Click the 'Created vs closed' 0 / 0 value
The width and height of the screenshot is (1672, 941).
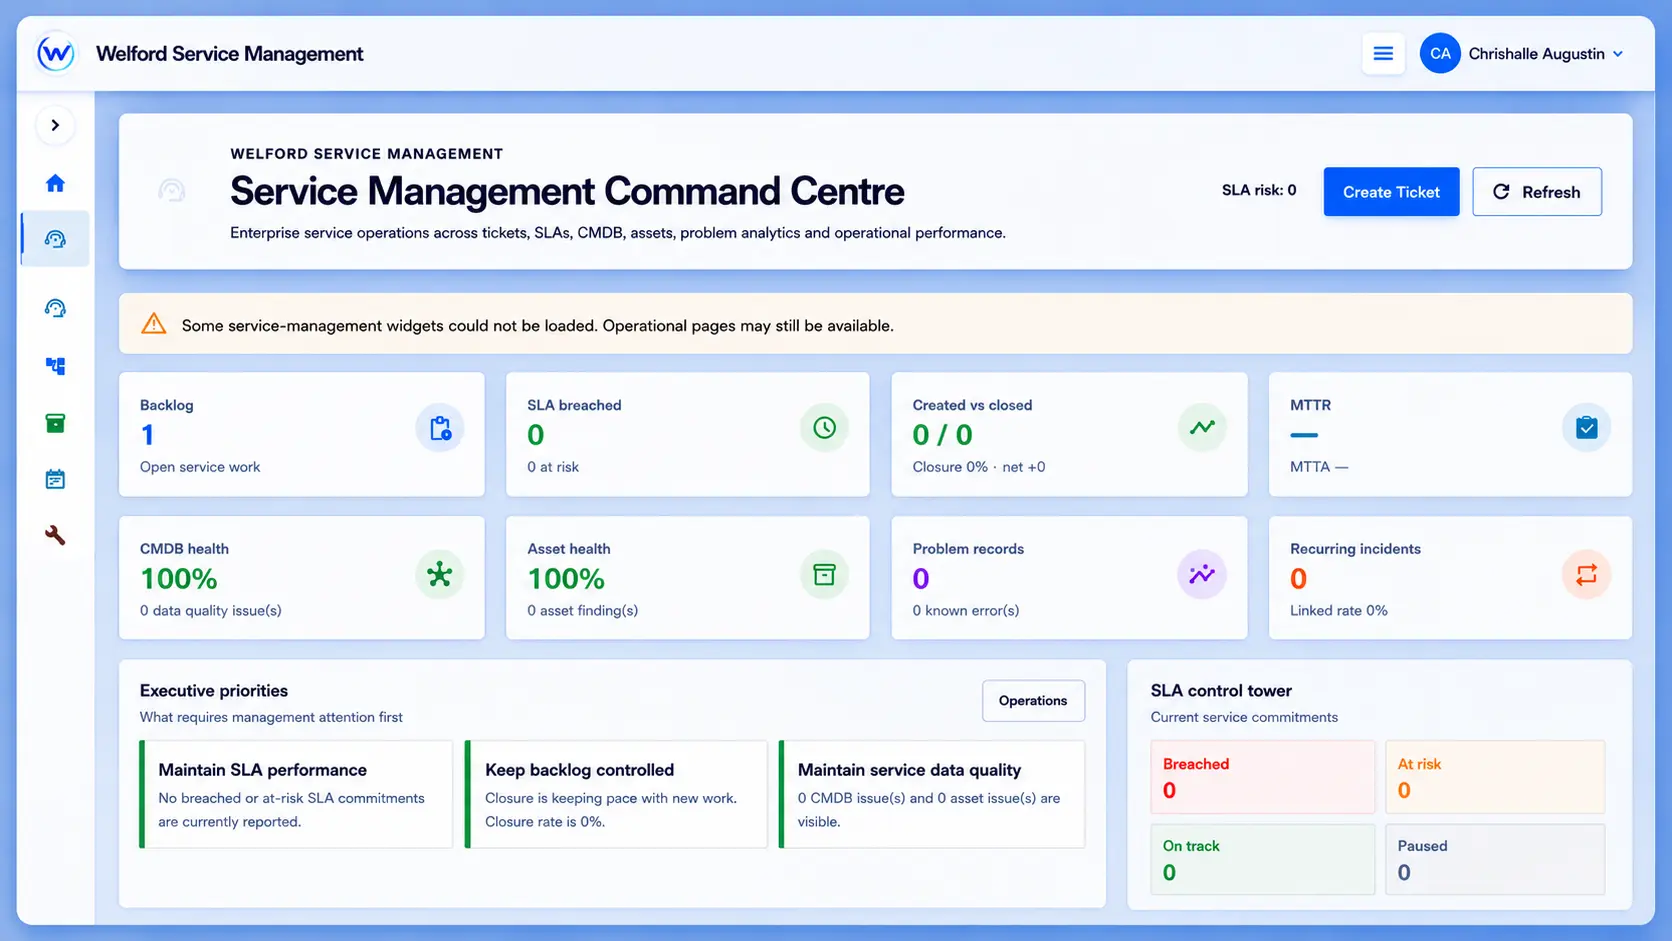(942, 435)
